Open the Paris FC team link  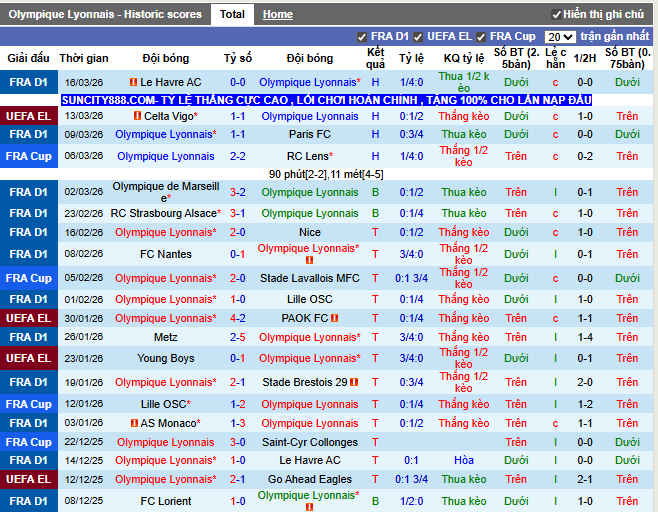coord(309,134)
